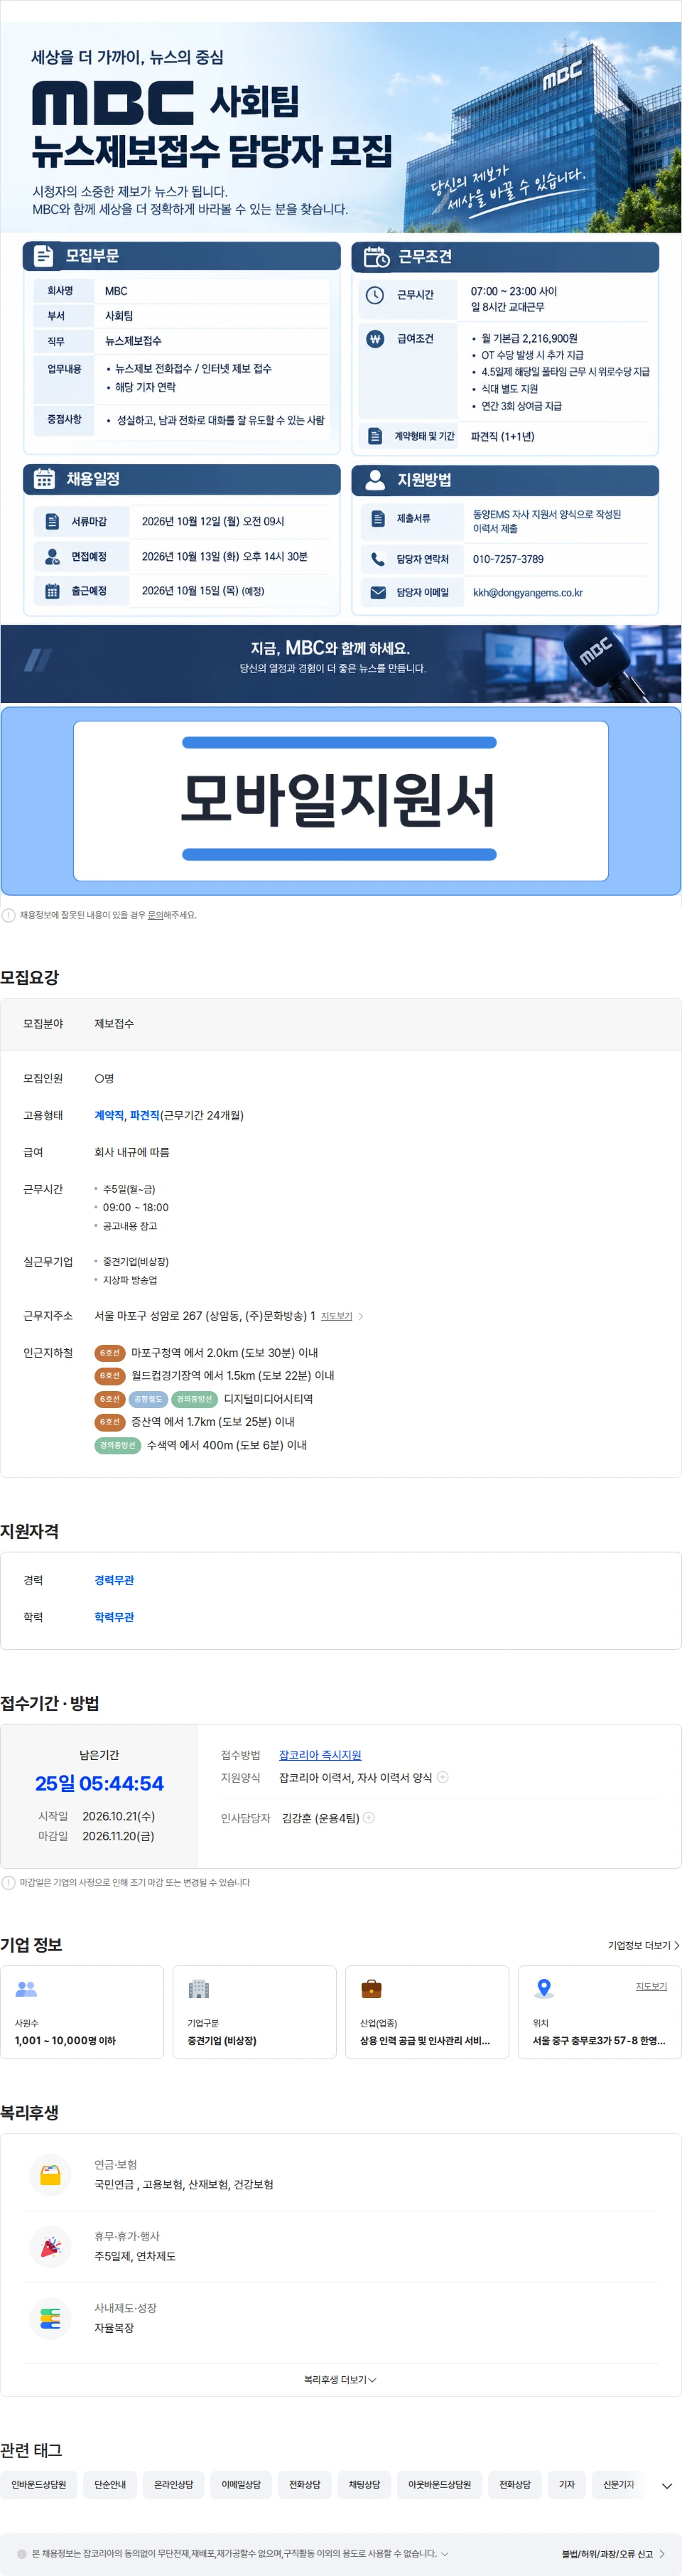Click the 계약직 employment type link
Viewport: 682px width, 2576px height.
coord(109,1115)
